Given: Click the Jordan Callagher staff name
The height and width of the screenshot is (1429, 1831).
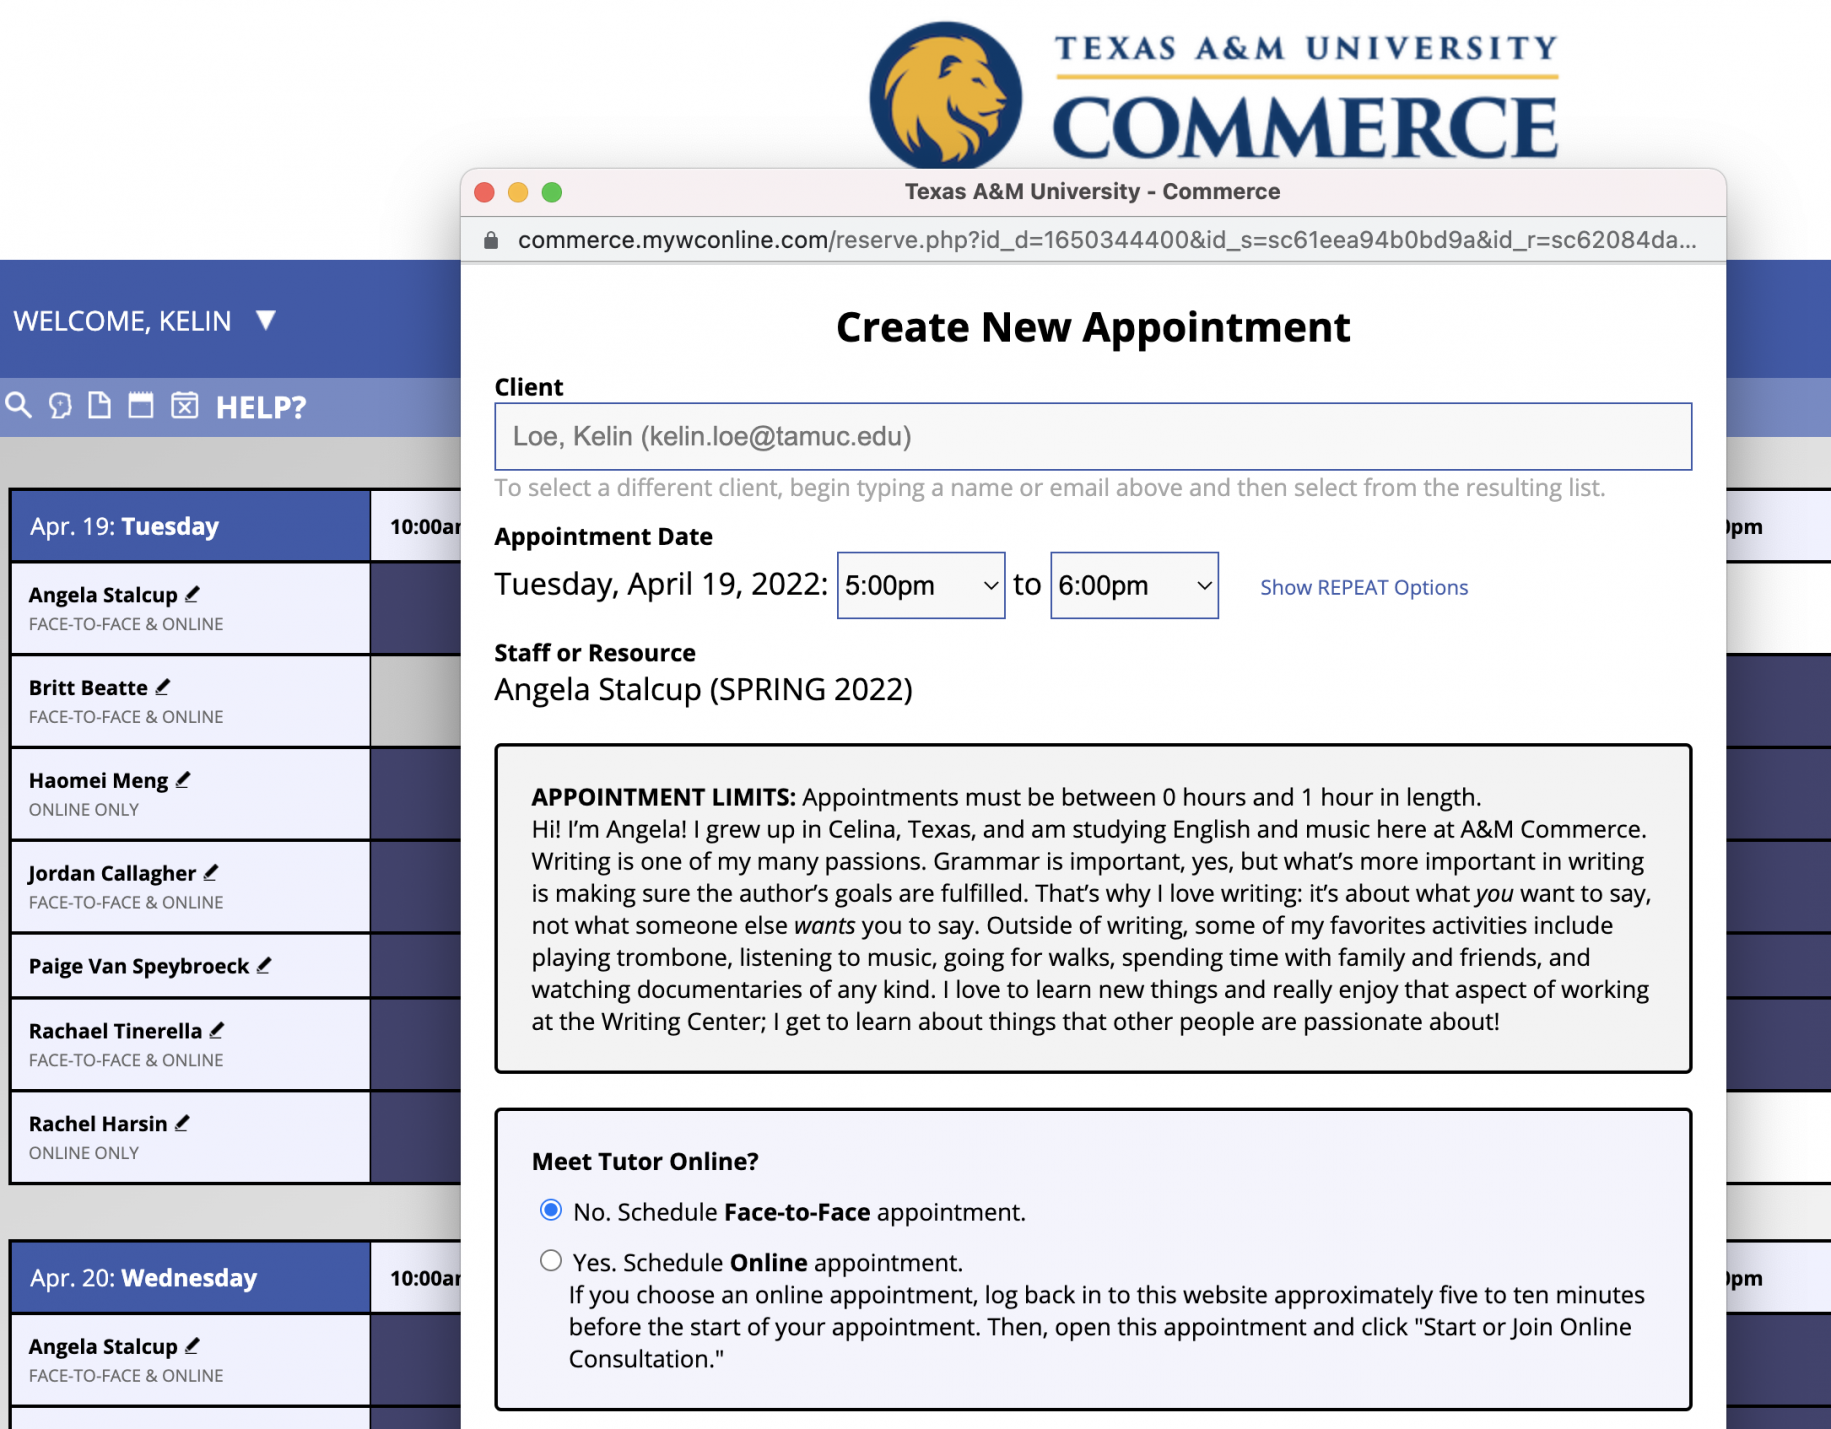Looking at the screenshot, I should coord(112,874).
